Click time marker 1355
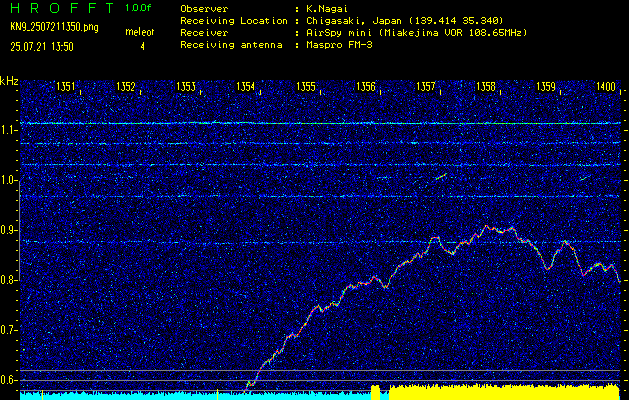This screenshot has height=400, width=629. (x=306, y=86)
